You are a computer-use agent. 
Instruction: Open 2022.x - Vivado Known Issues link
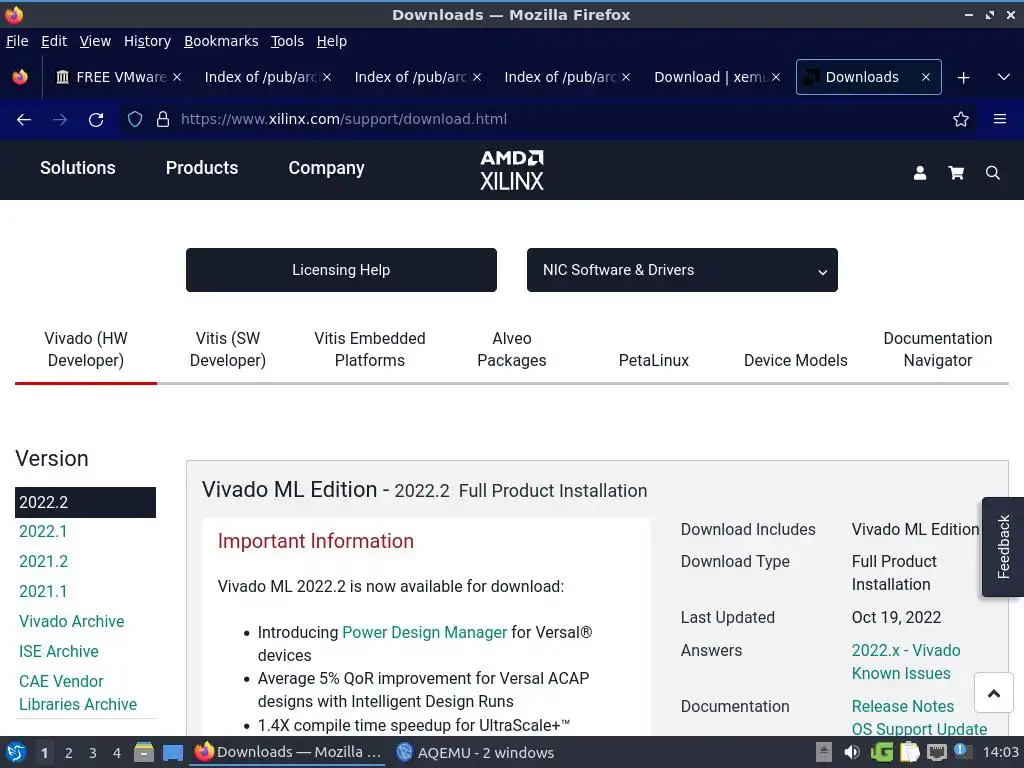tap(906, 662)
